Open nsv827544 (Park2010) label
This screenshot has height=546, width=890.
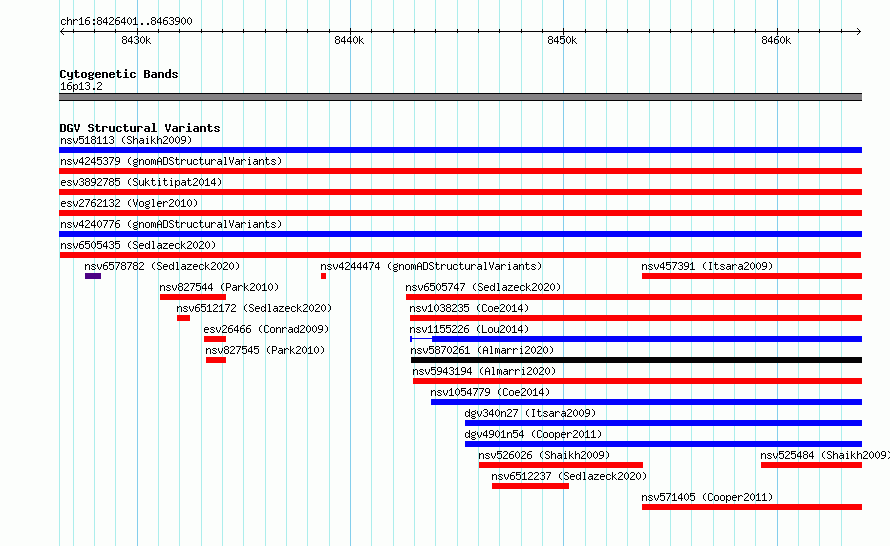pos(219,287)
